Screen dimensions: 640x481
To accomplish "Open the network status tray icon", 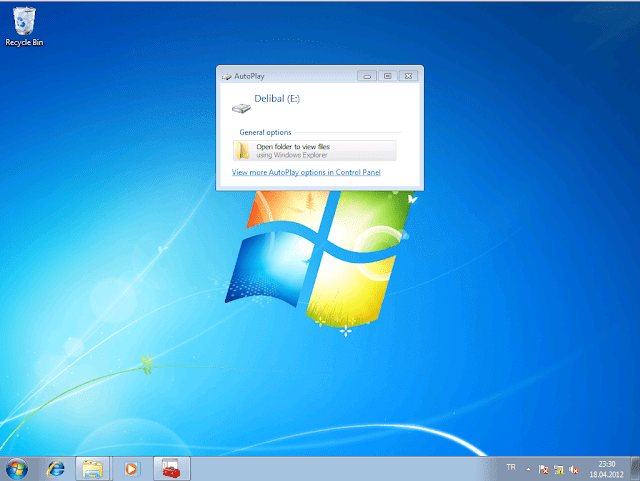I will click(x=558, y=468).
